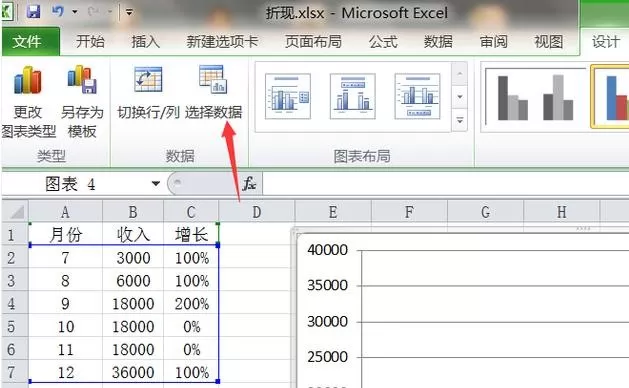Select the 设计 chart tools tab
The image size is (629, 388).
(x=606, y=41)
